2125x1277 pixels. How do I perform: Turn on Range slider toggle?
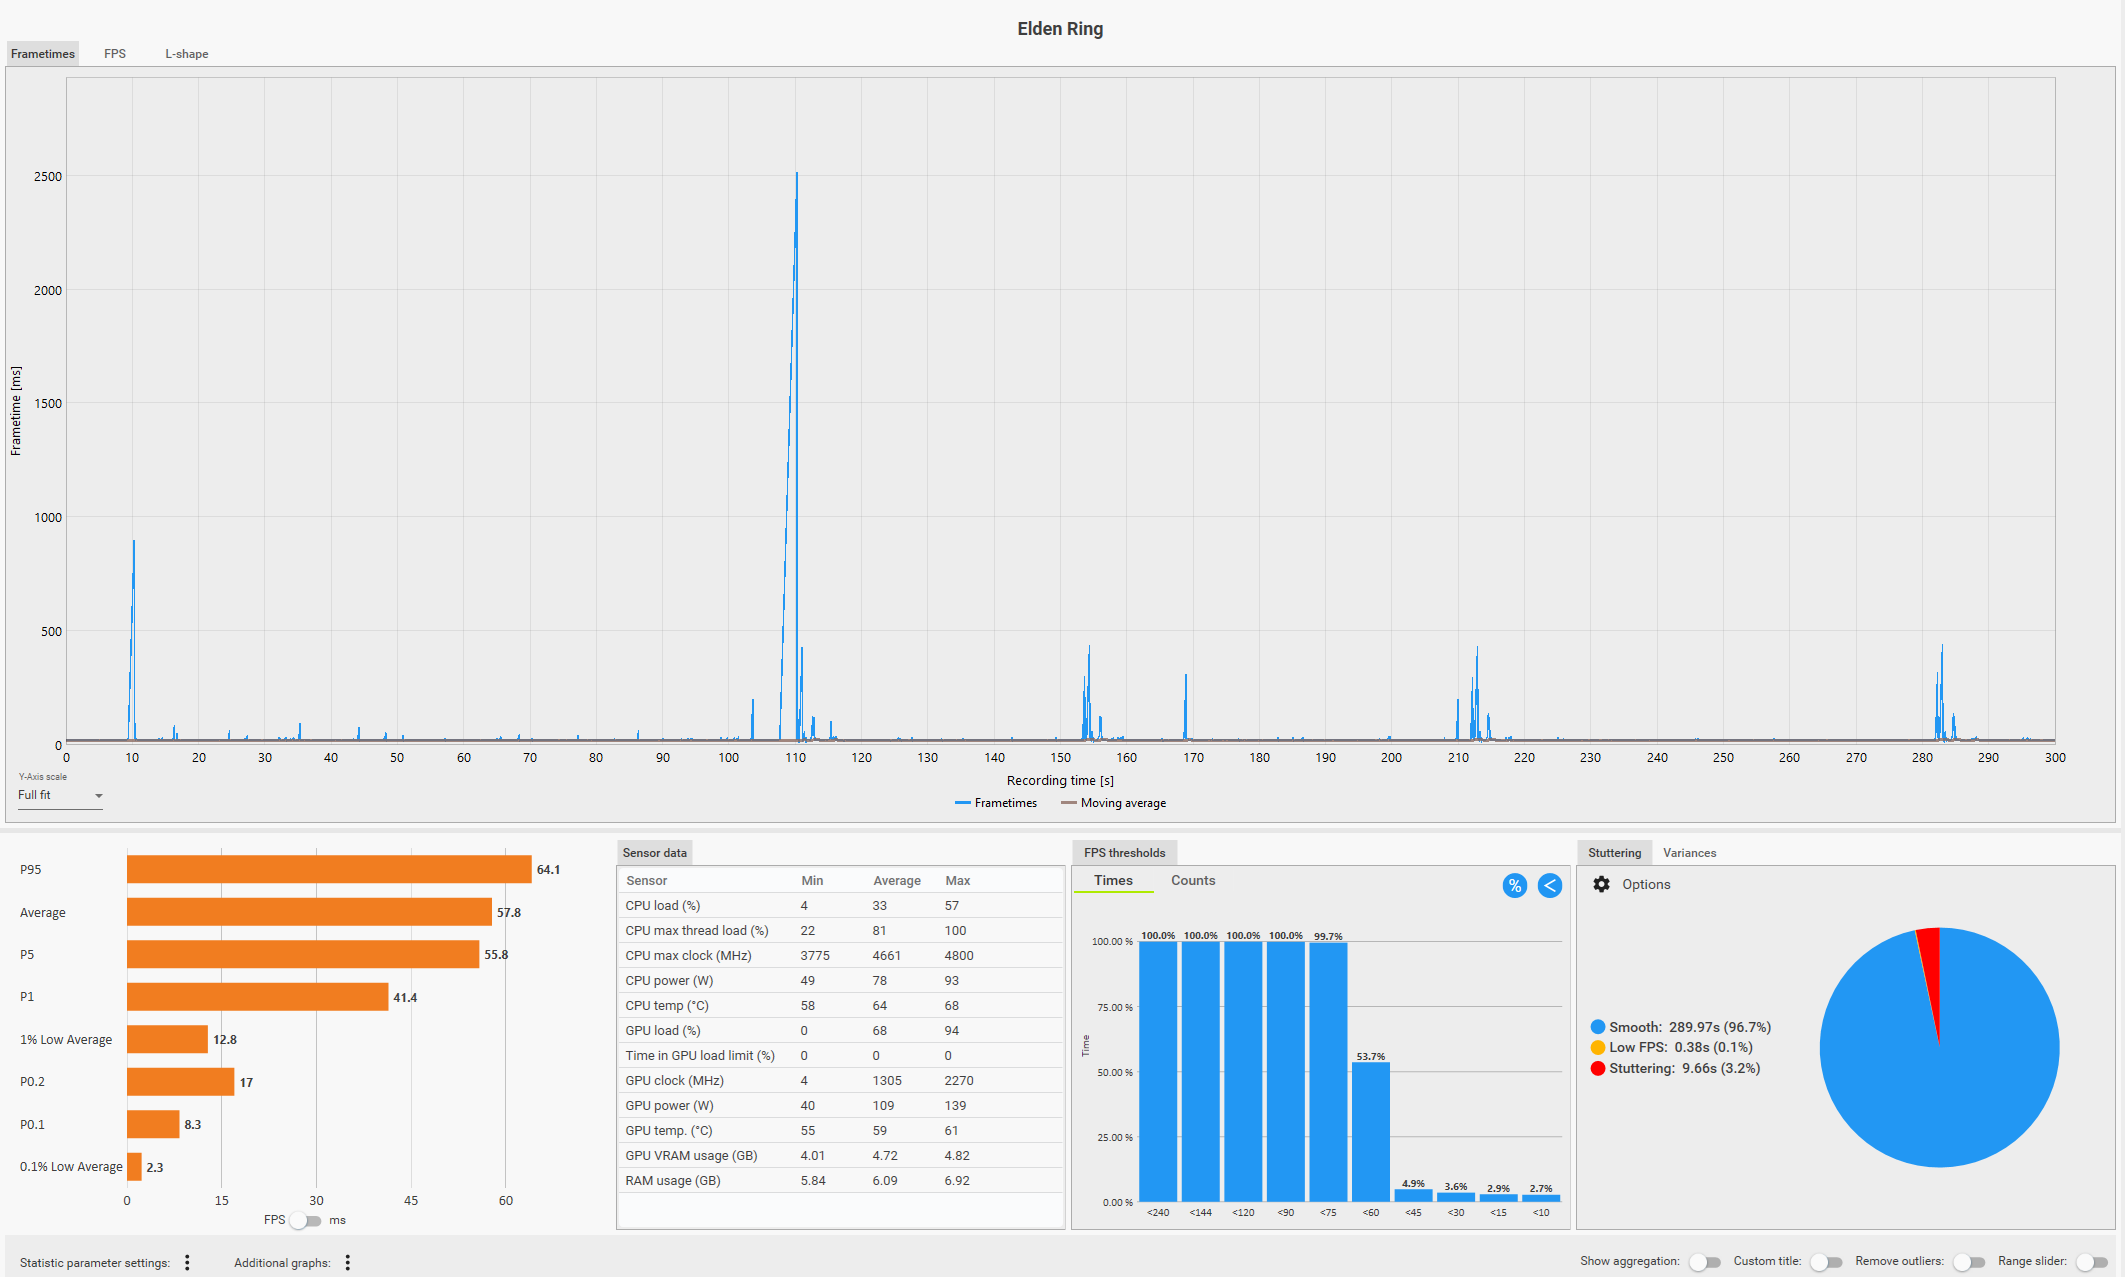[x=2091, y=1262]
